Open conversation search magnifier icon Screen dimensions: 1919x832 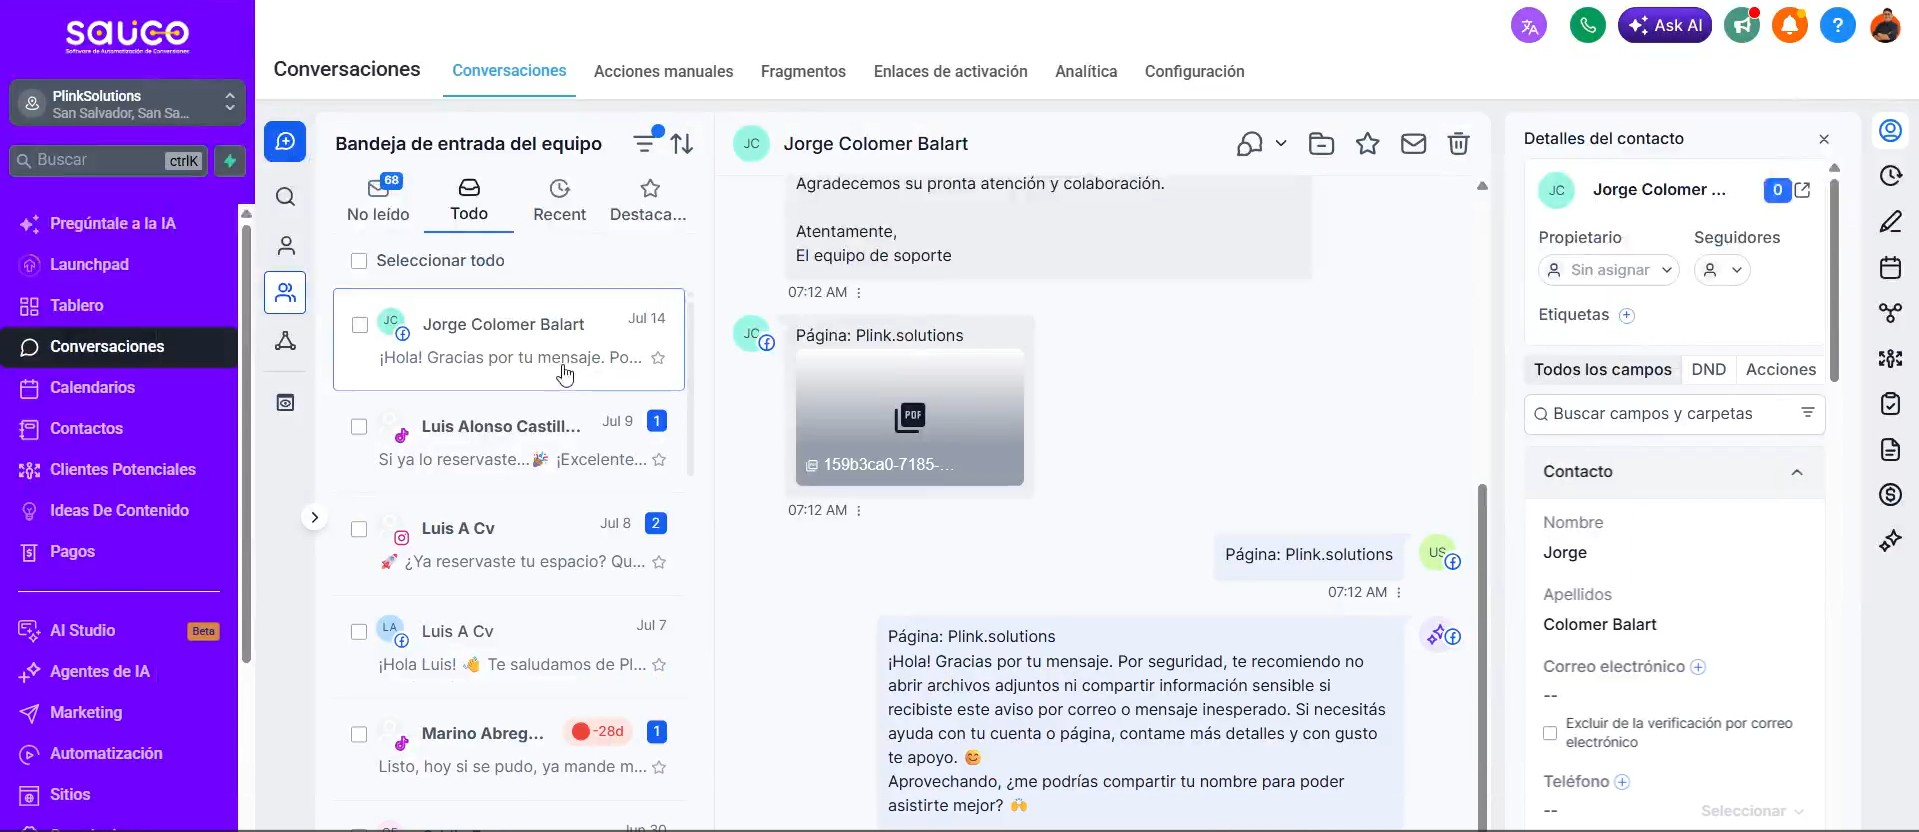click(x=285, y=197)
